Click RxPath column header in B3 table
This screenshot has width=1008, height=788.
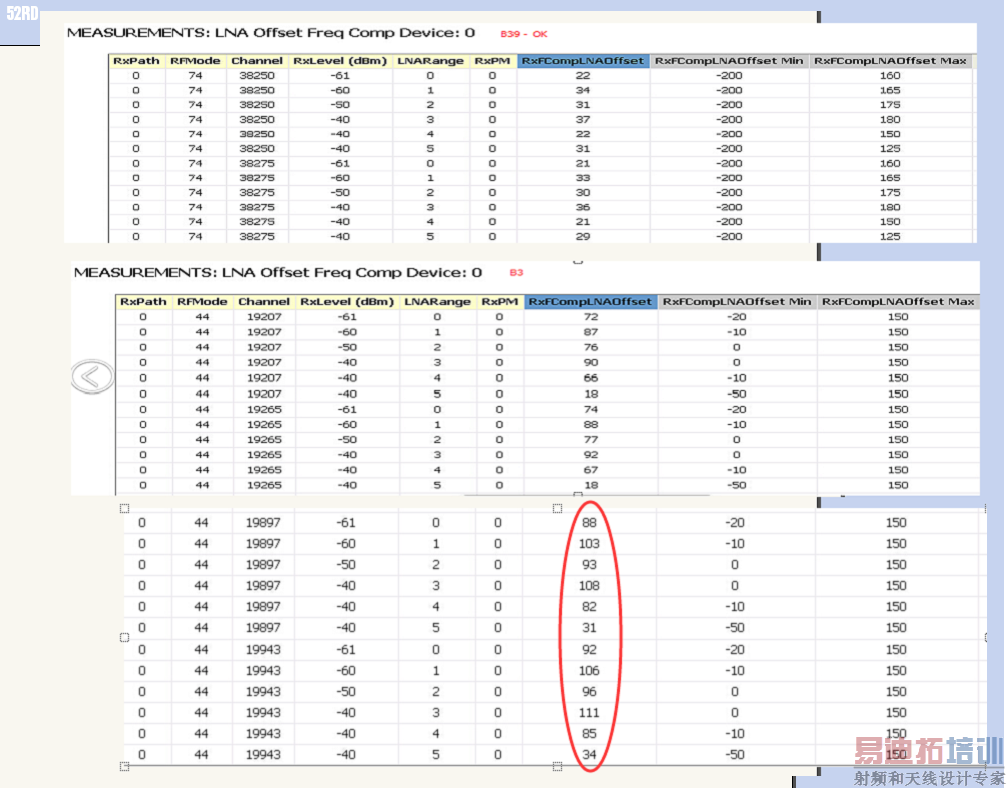point(143,301)
